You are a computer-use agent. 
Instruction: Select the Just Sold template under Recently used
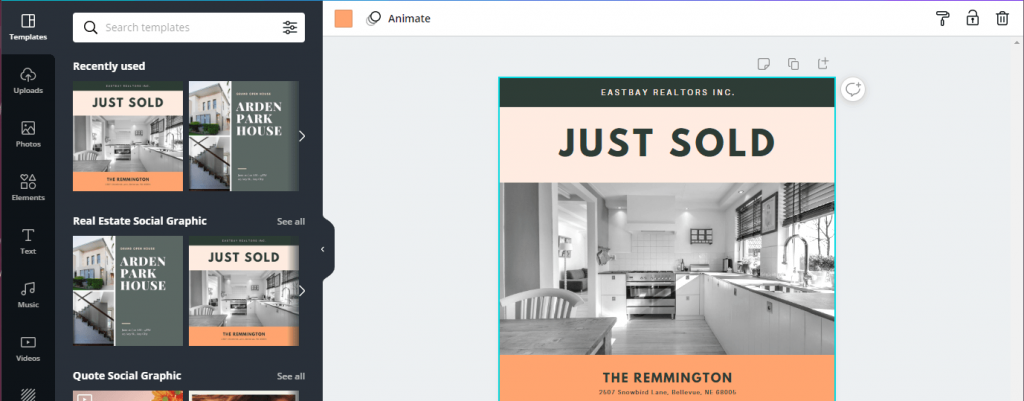coord(128,136)
